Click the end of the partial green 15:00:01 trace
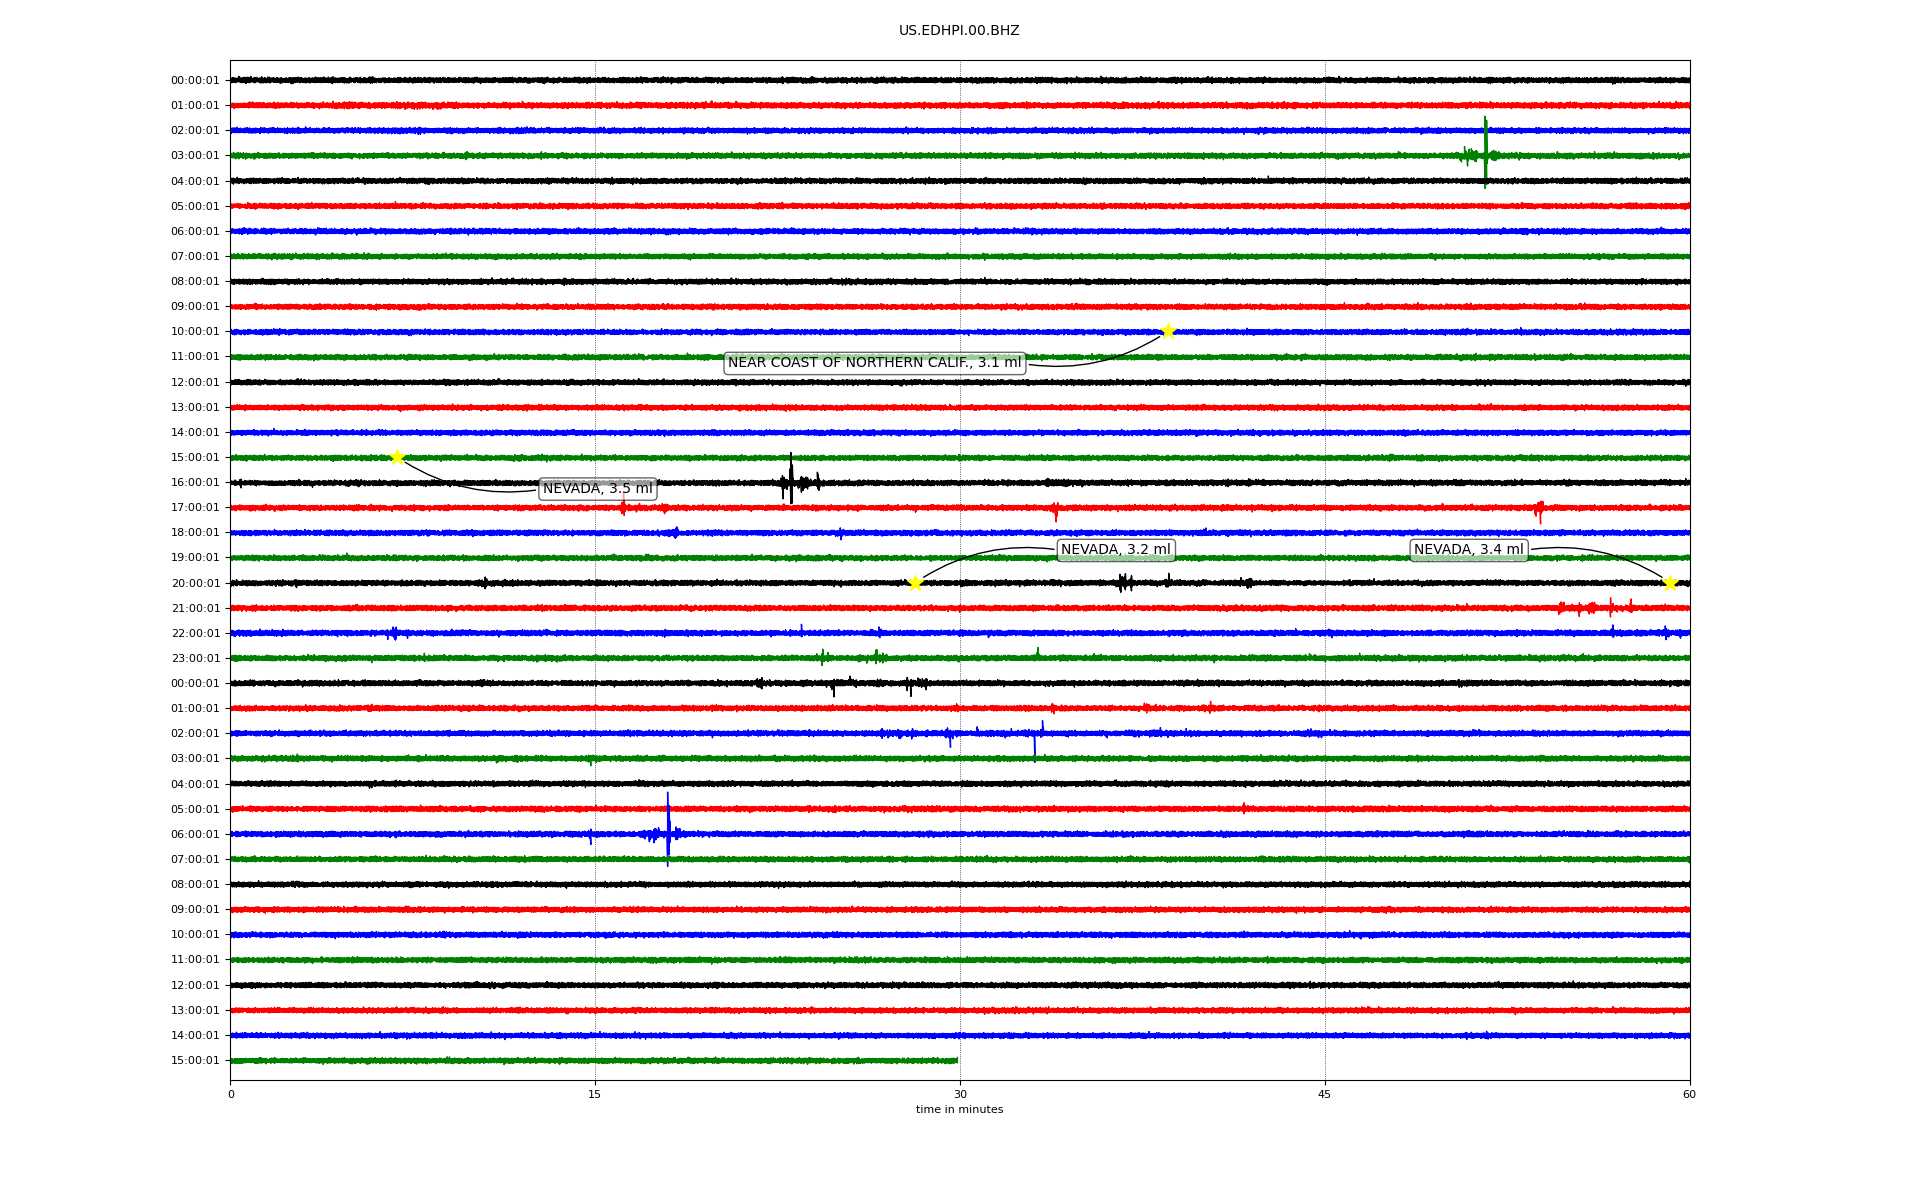The height and width of the screenshot is (1200, 1920). [955, 1061]
